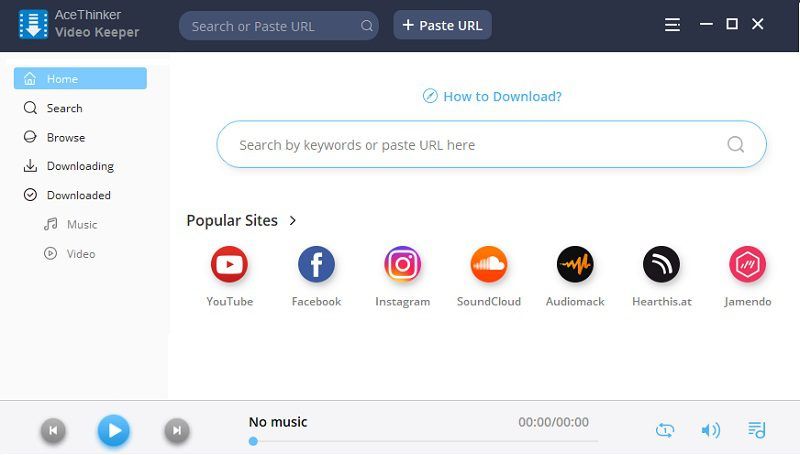This screenshot has width=800, height=455.
Task: Click the search icon in top bar field
Action: [x=366, y=26]
